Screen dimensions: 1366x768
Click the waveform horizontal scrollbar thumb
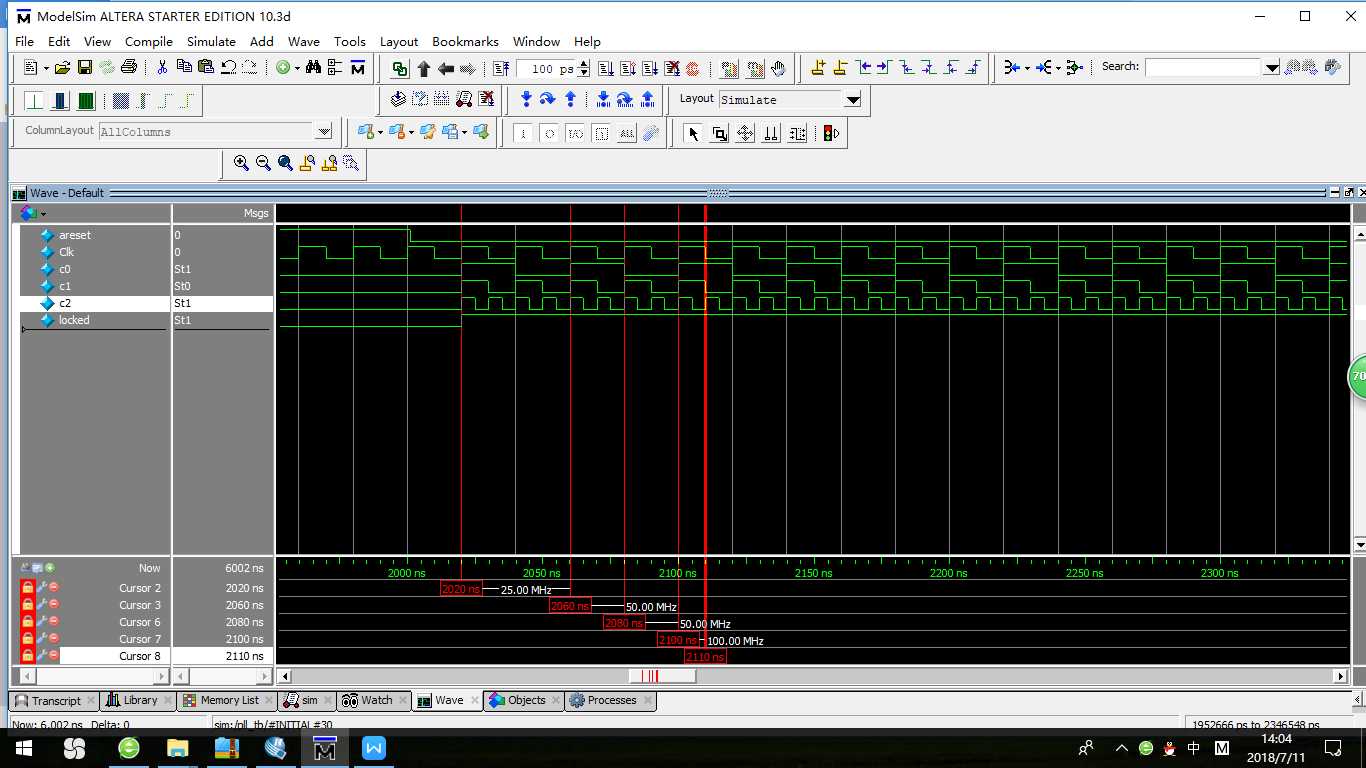tap(662, 676)
